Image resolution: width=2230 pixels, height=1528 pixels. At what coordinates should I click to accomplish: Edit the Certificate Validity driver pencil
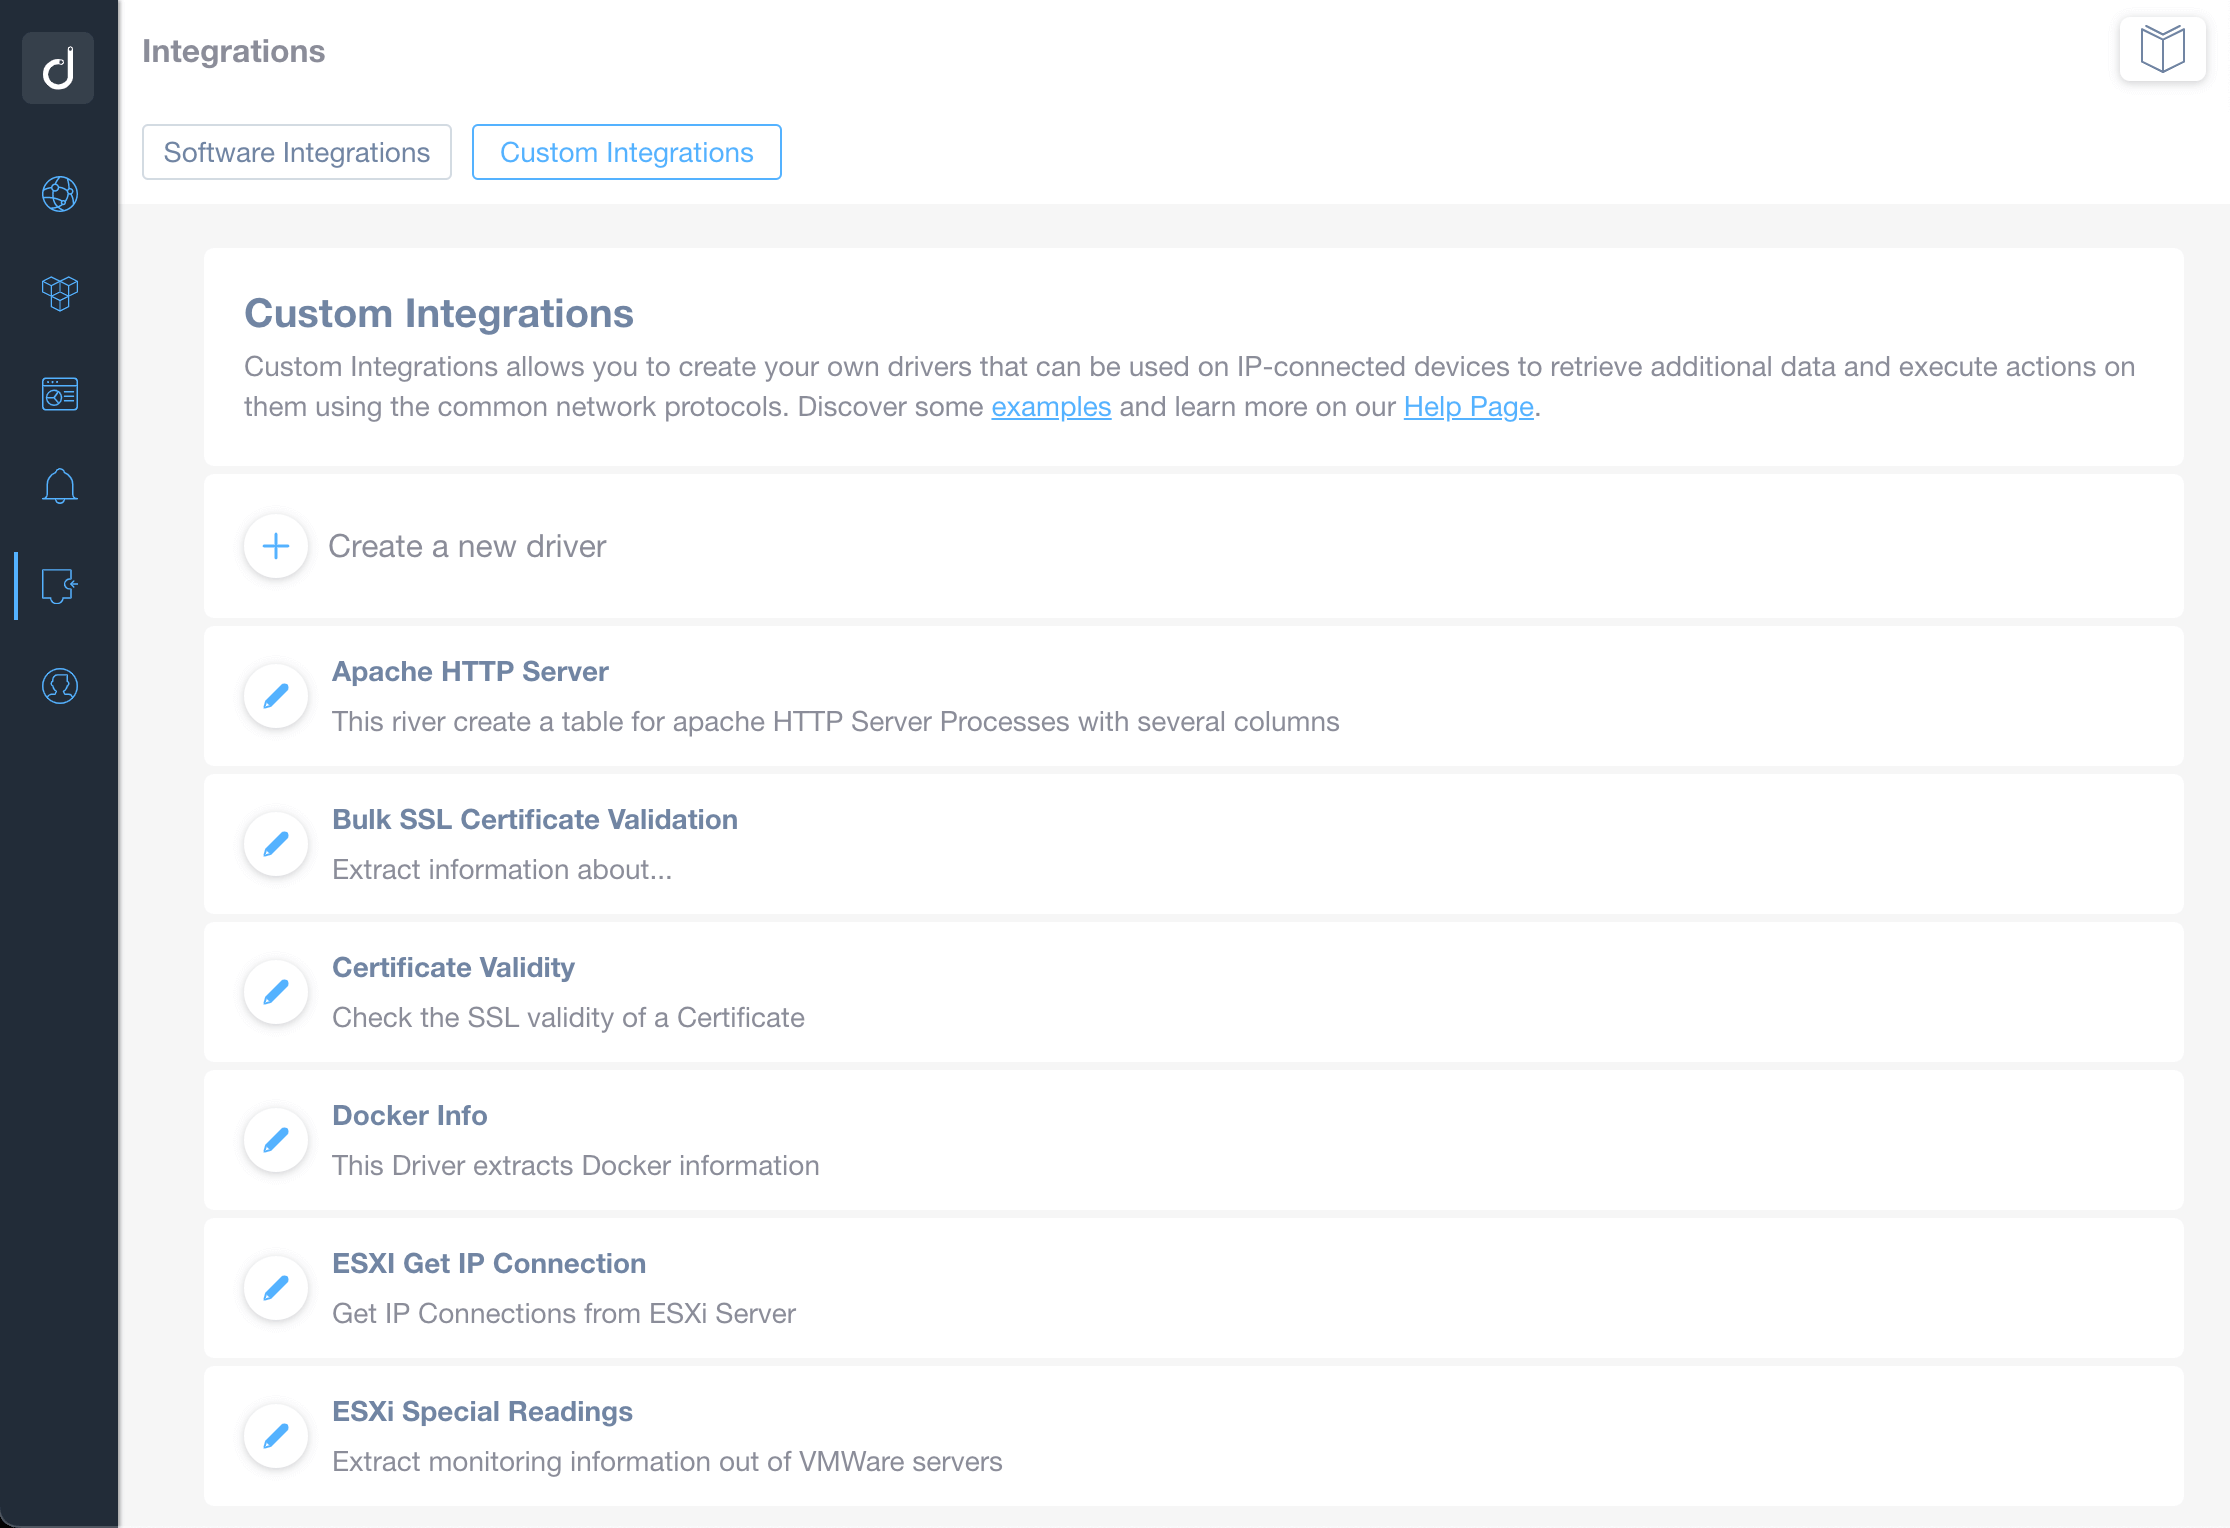[276, 992]
